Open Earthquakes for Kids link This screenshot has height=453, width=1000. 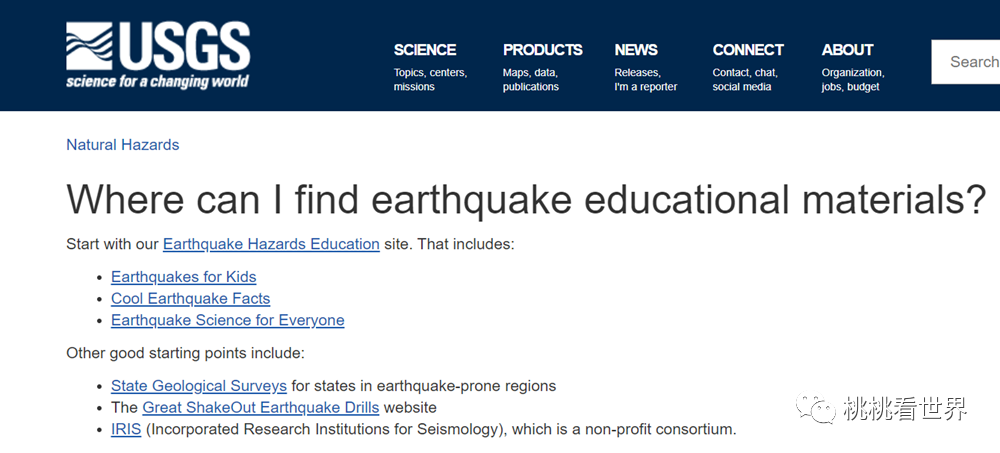tap(184, 277)
